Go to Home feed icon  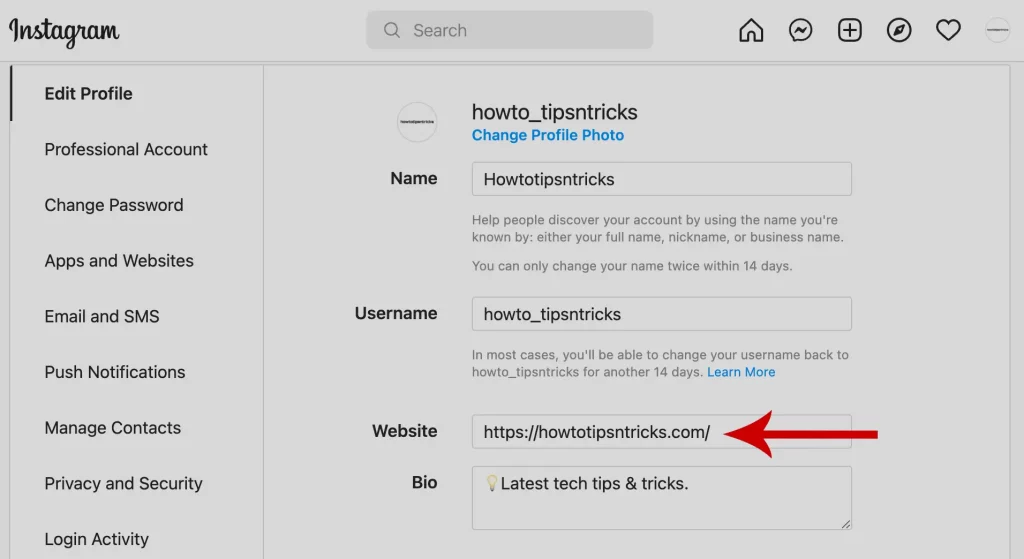click(751, 30)
